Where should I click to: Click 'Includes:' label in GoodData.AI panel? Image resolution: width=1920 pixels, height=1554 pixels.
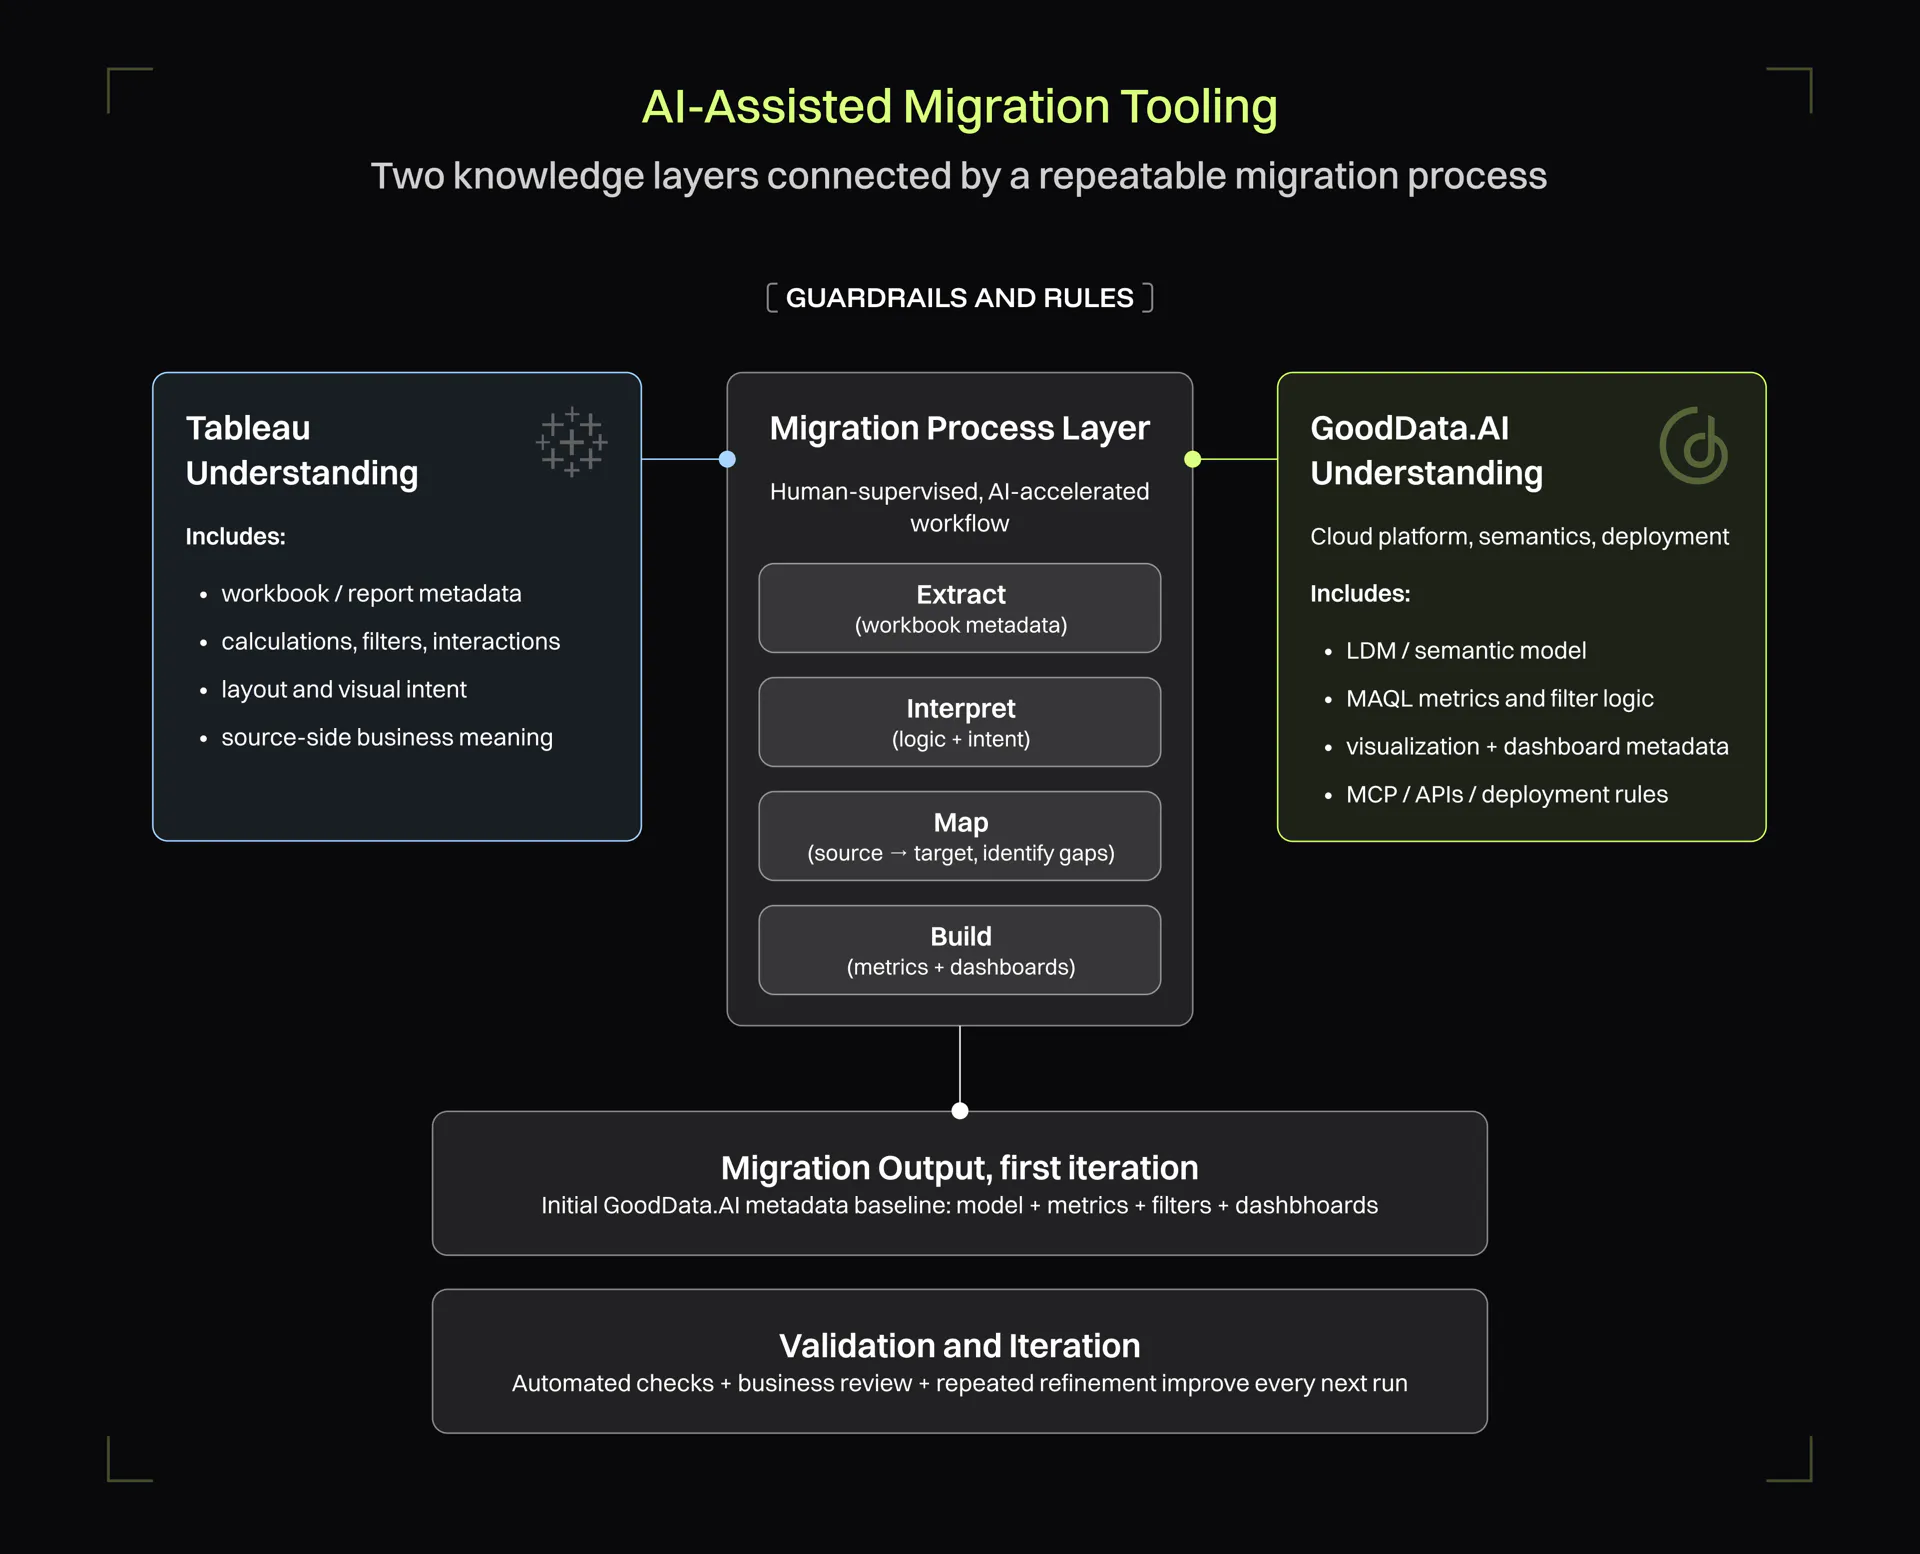(1360, 593)
